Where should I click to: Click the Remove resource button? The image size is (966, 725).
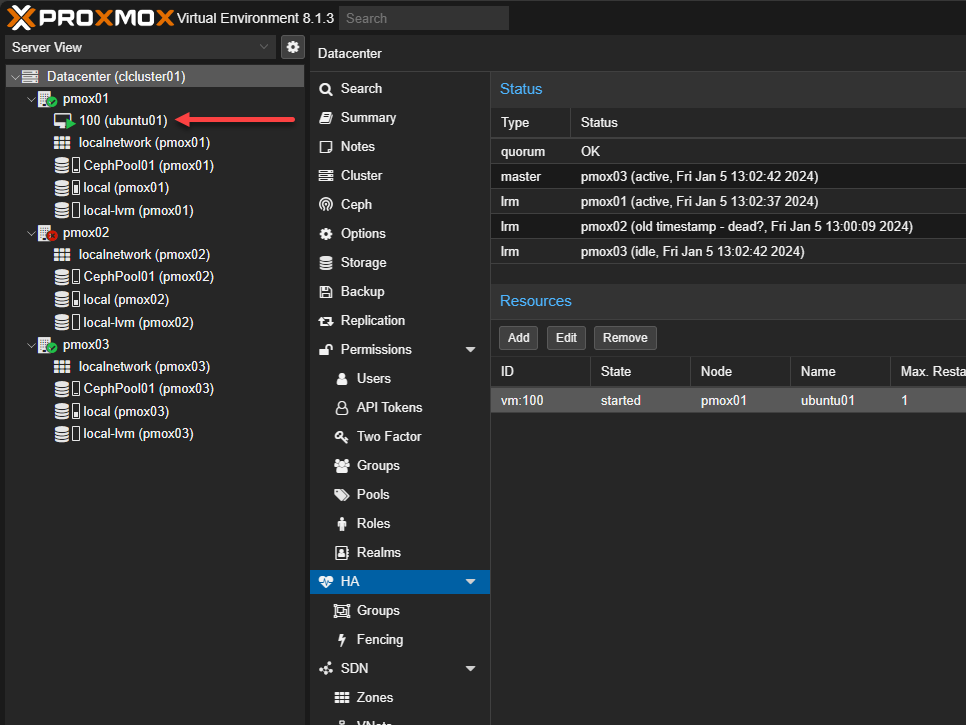coord(625,338)
